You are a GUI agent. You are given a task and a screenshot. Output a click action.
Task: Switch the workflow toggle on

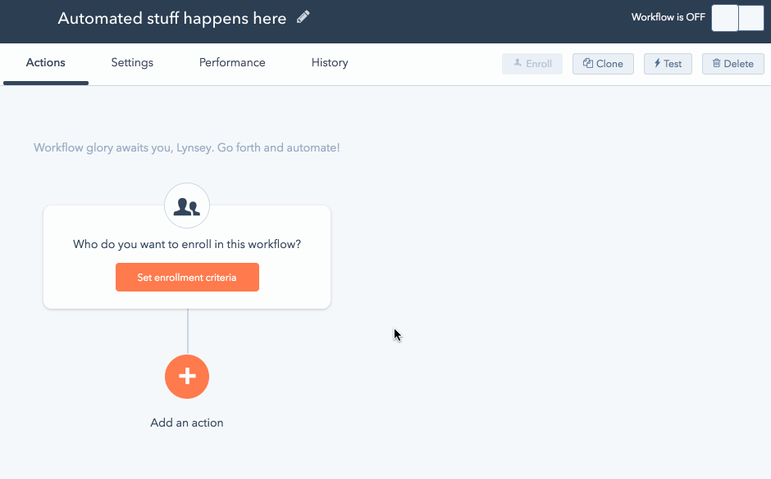(x=738, y=18)
